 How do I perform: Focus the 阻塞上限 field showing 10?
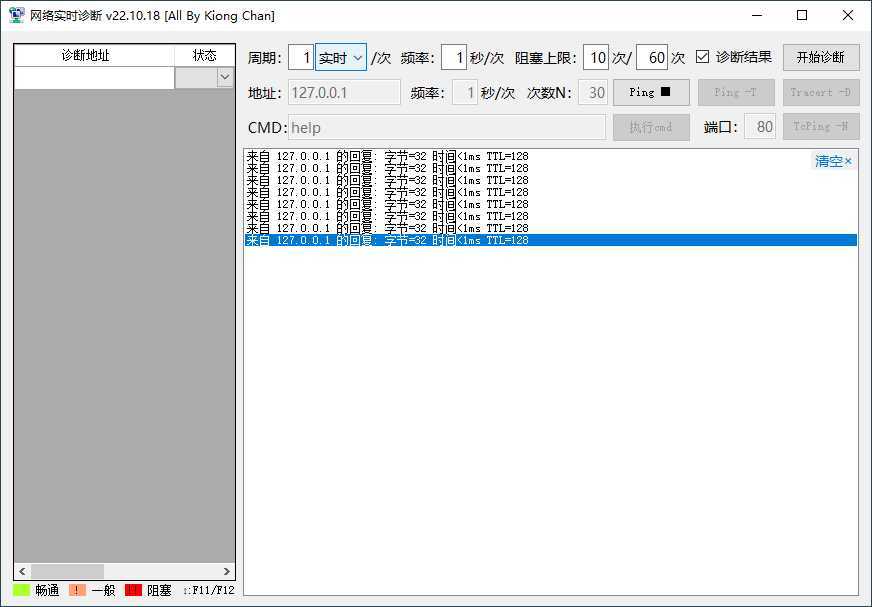coord(595,58)
